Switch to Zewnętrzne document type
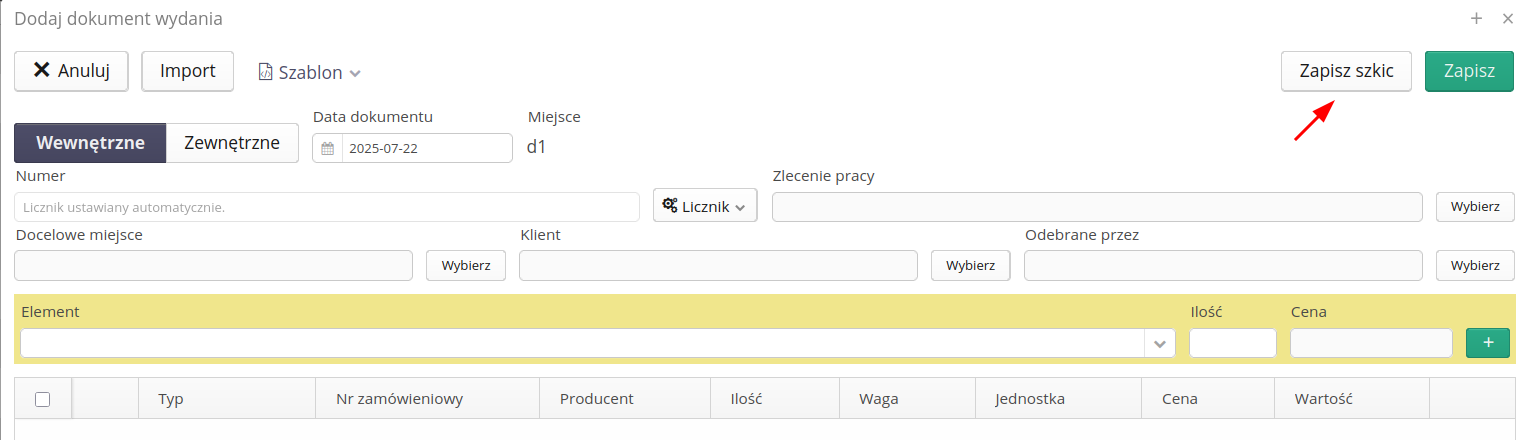The width and height of the screenshot is (1526, 440). [x=231, y=143]
